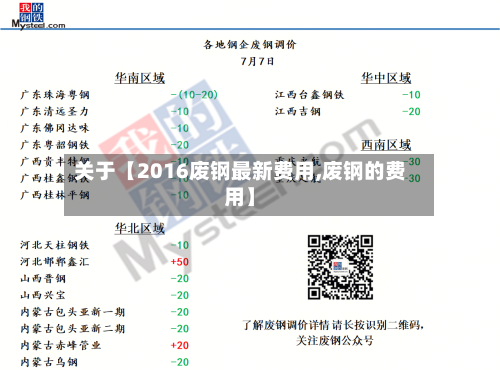Viewport: 500px width, 370px height.
Task: Click the row name '内蒙古包头亚新二期'
Action: (73, 329)
